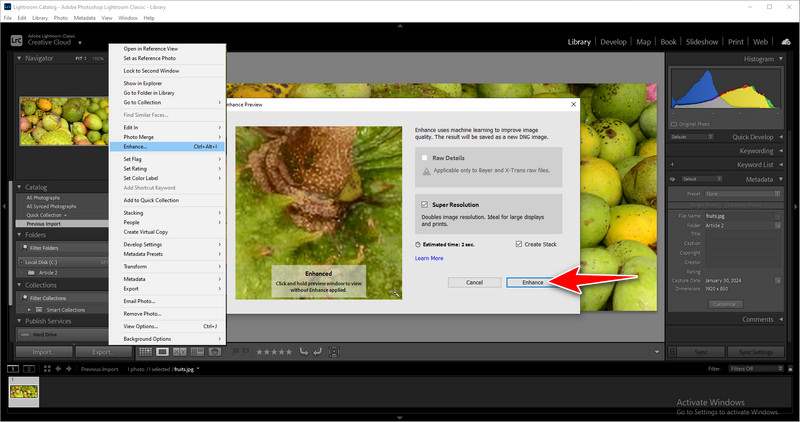Click the filmstrip grid shortcut icon
800x422 pixels.
pyautogui.click(x=47, y=368)
